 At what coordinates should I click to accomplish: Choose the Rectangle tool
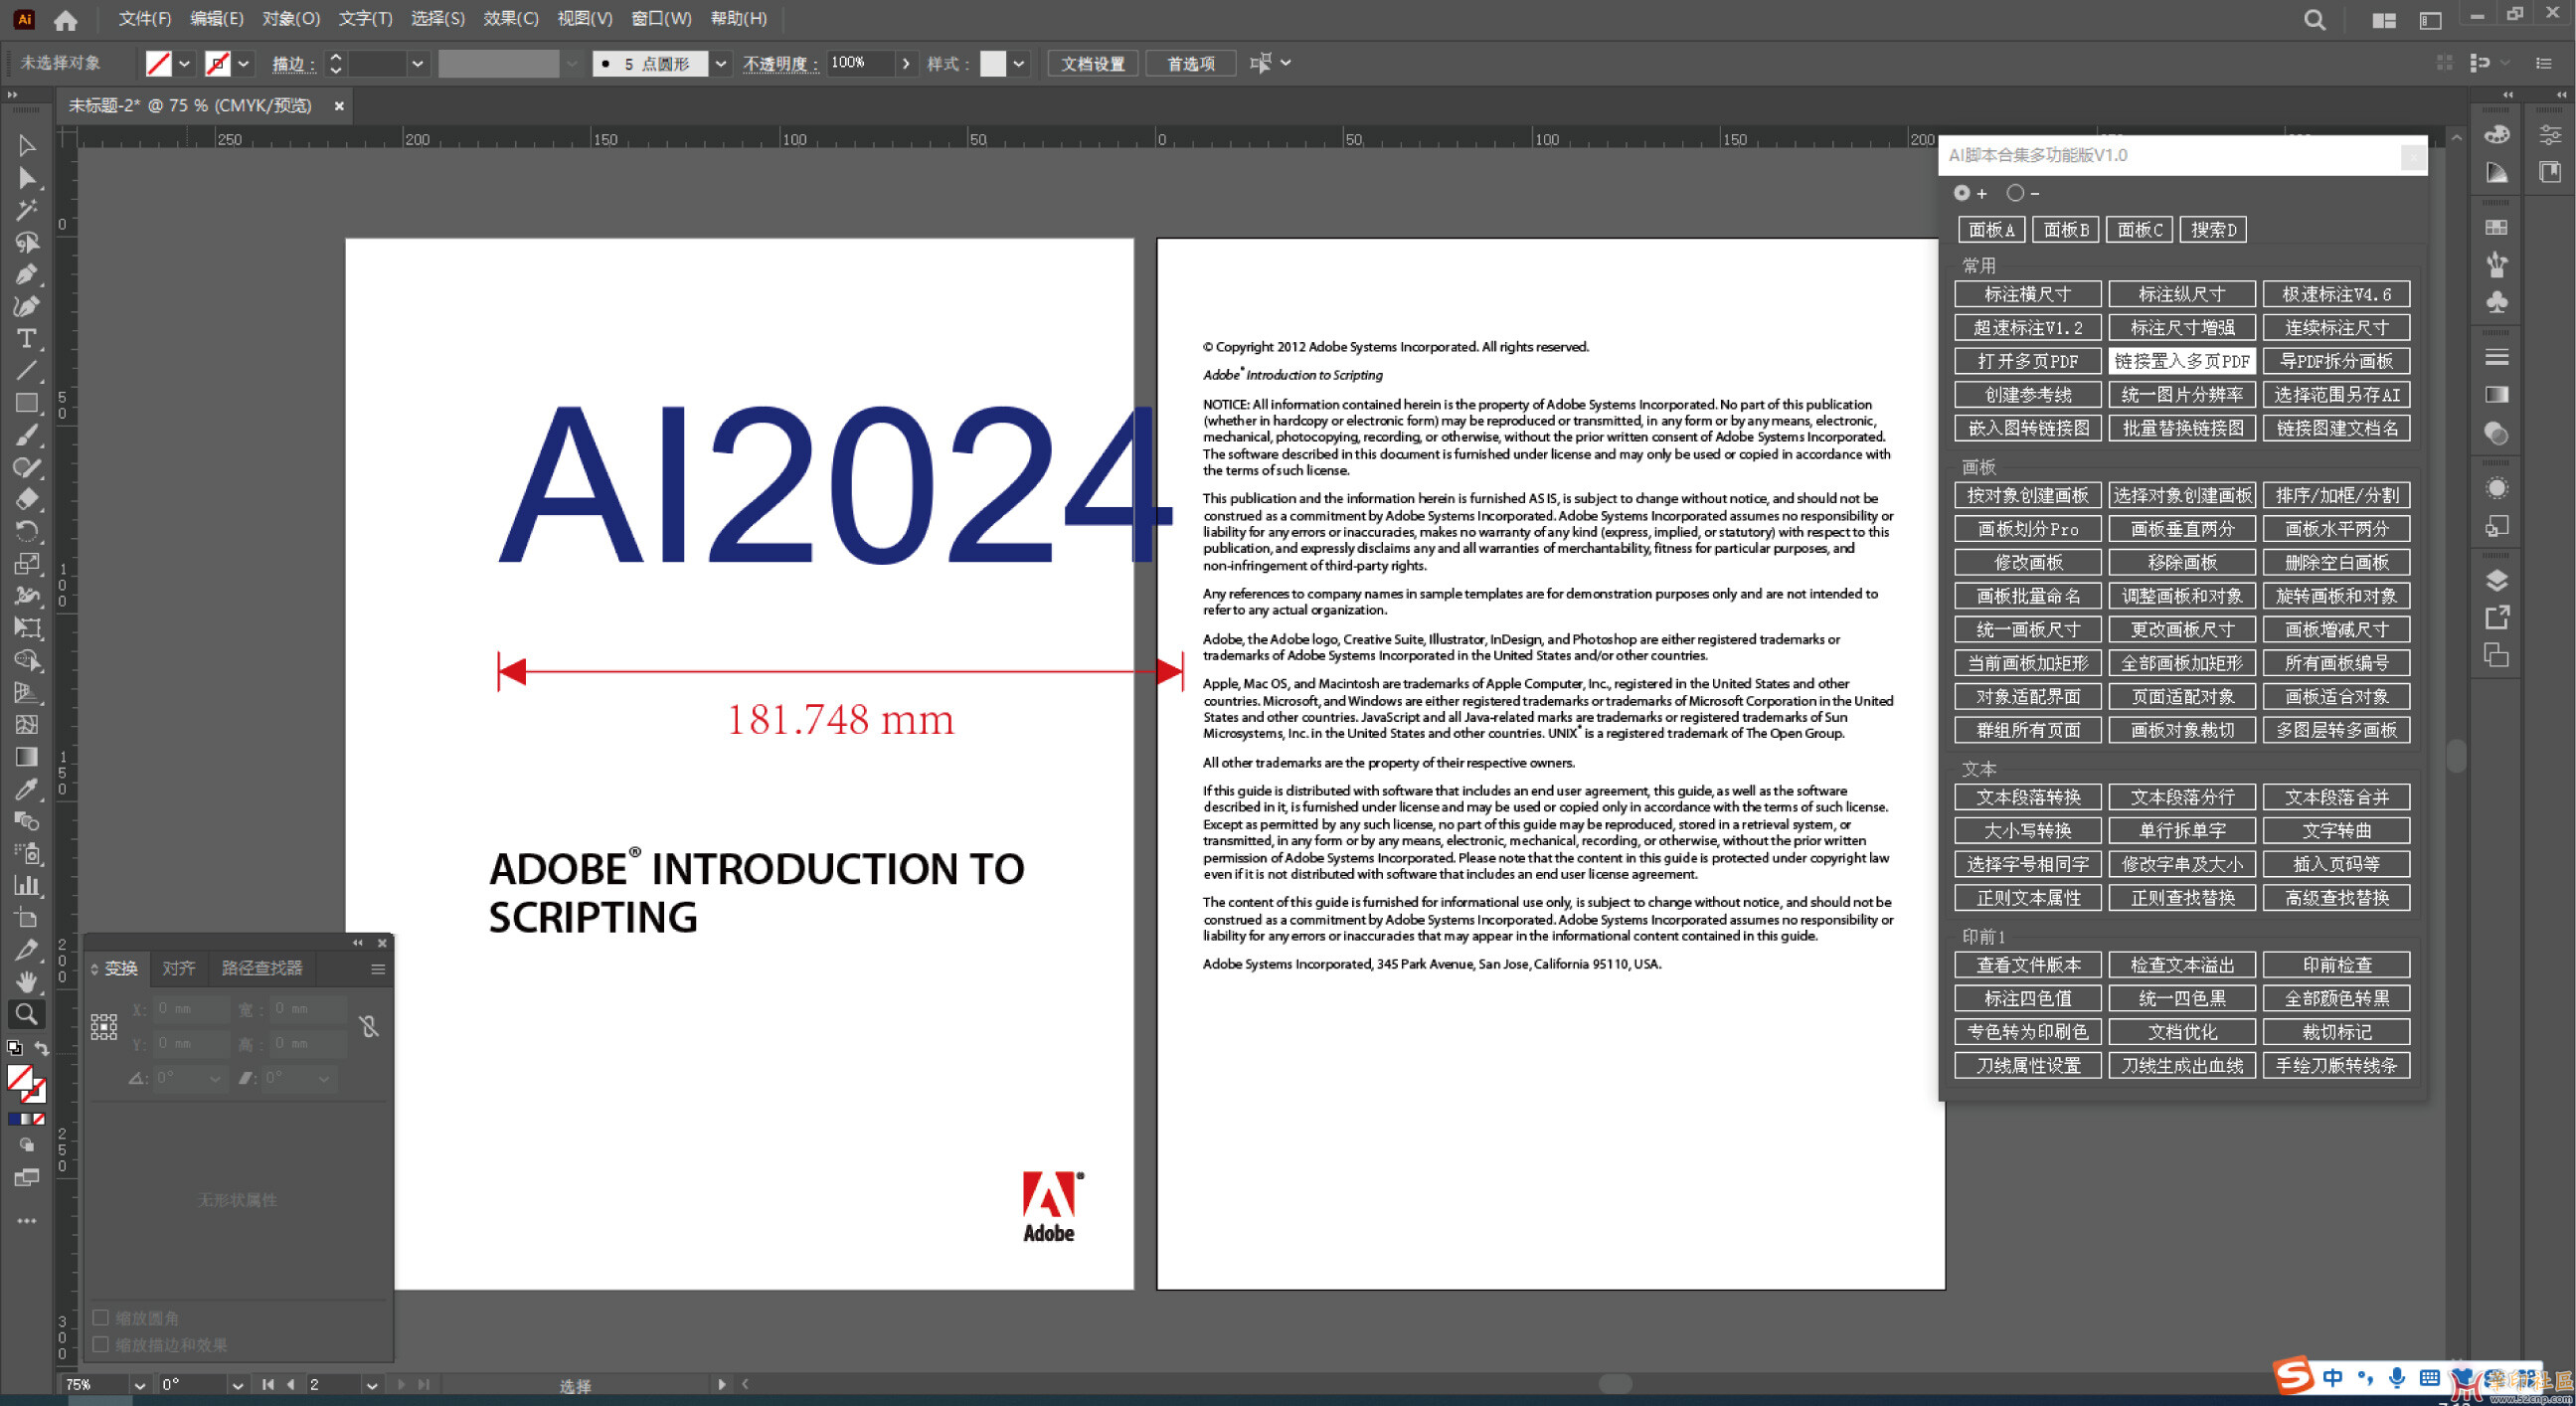(27, 403)
